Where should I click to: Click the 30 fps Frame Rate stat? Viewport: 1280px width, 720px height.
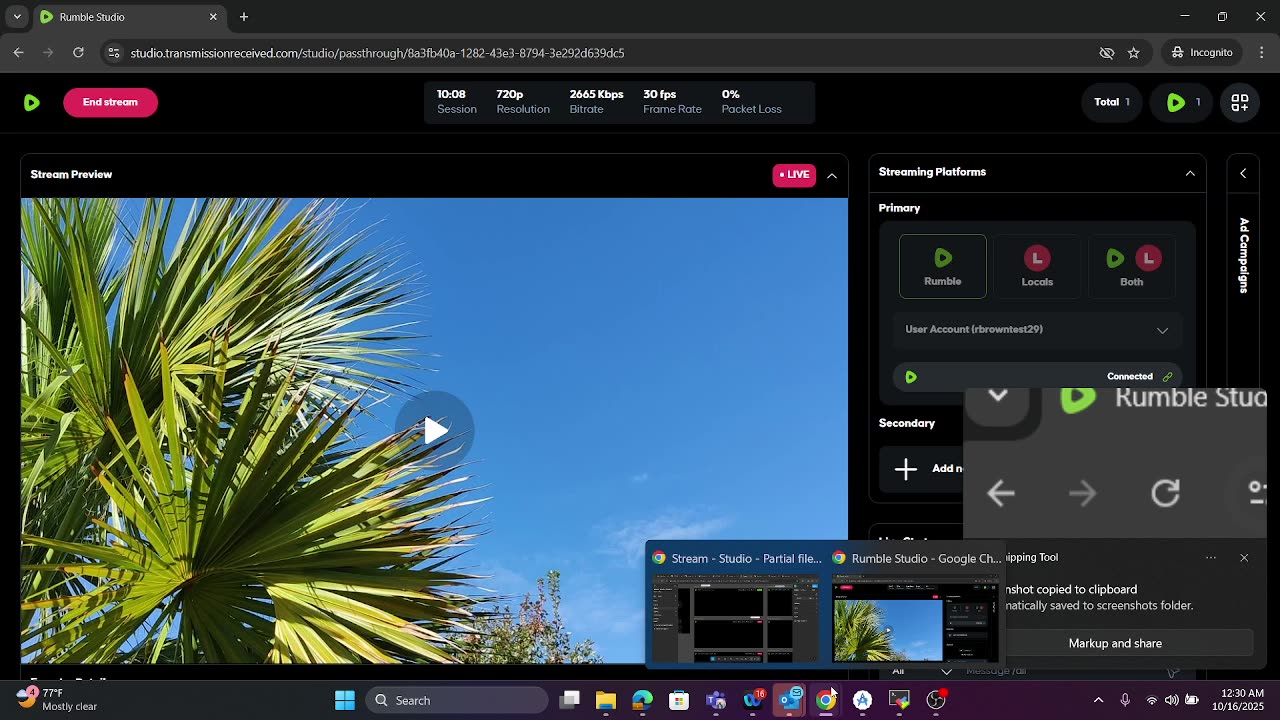pos(672,102)
